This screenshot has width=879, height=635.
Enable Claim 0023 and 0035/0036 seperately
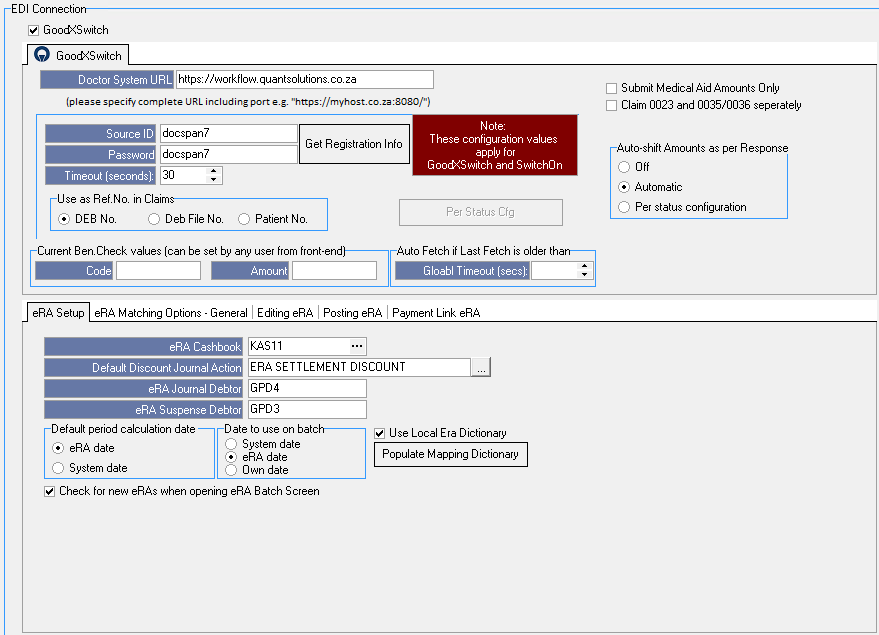(612, 105)
